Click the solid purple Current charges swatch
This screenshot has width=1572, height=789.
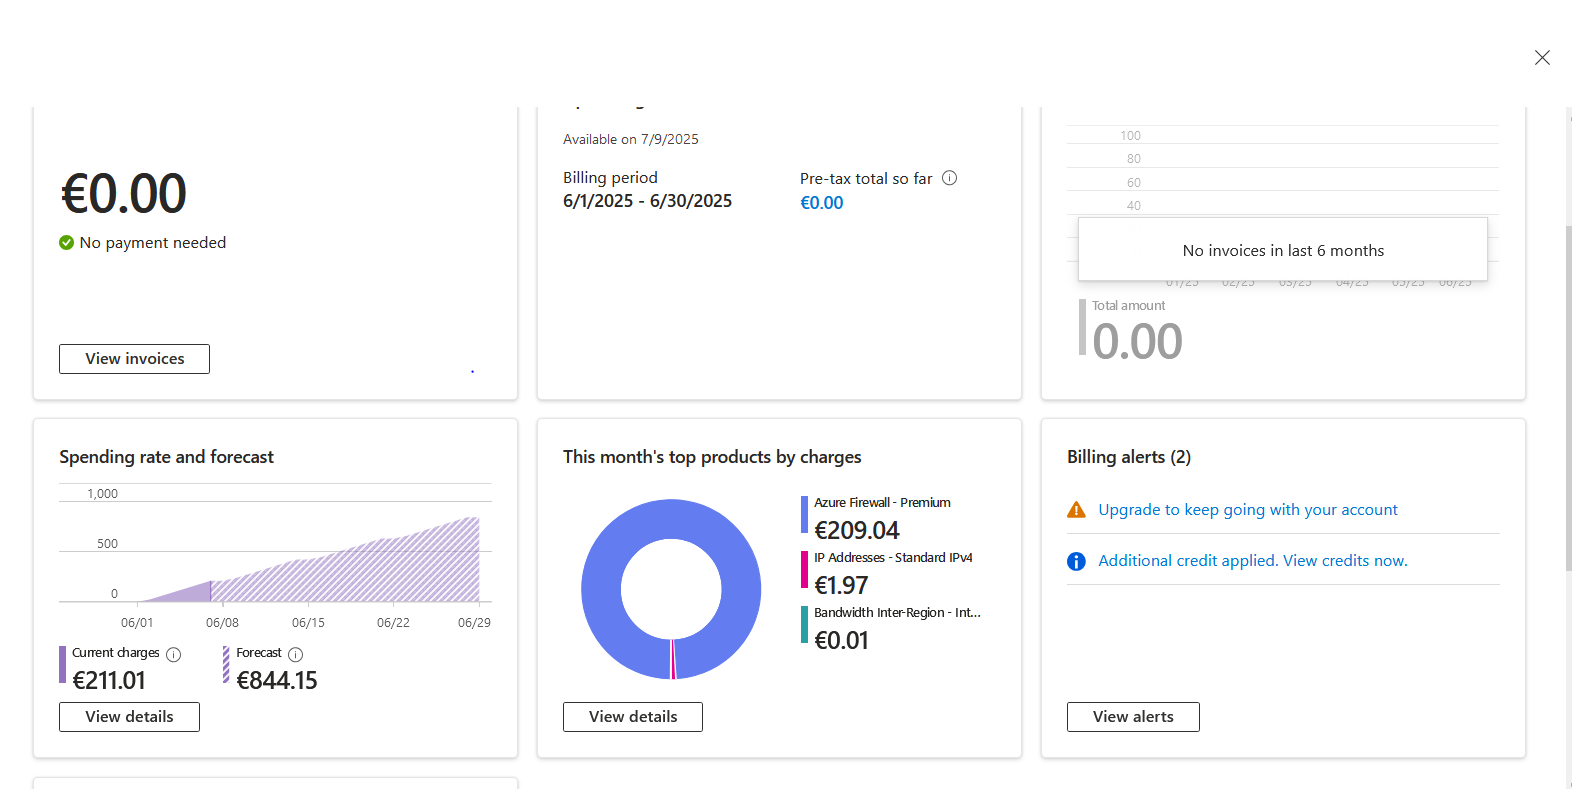[62, 665]
